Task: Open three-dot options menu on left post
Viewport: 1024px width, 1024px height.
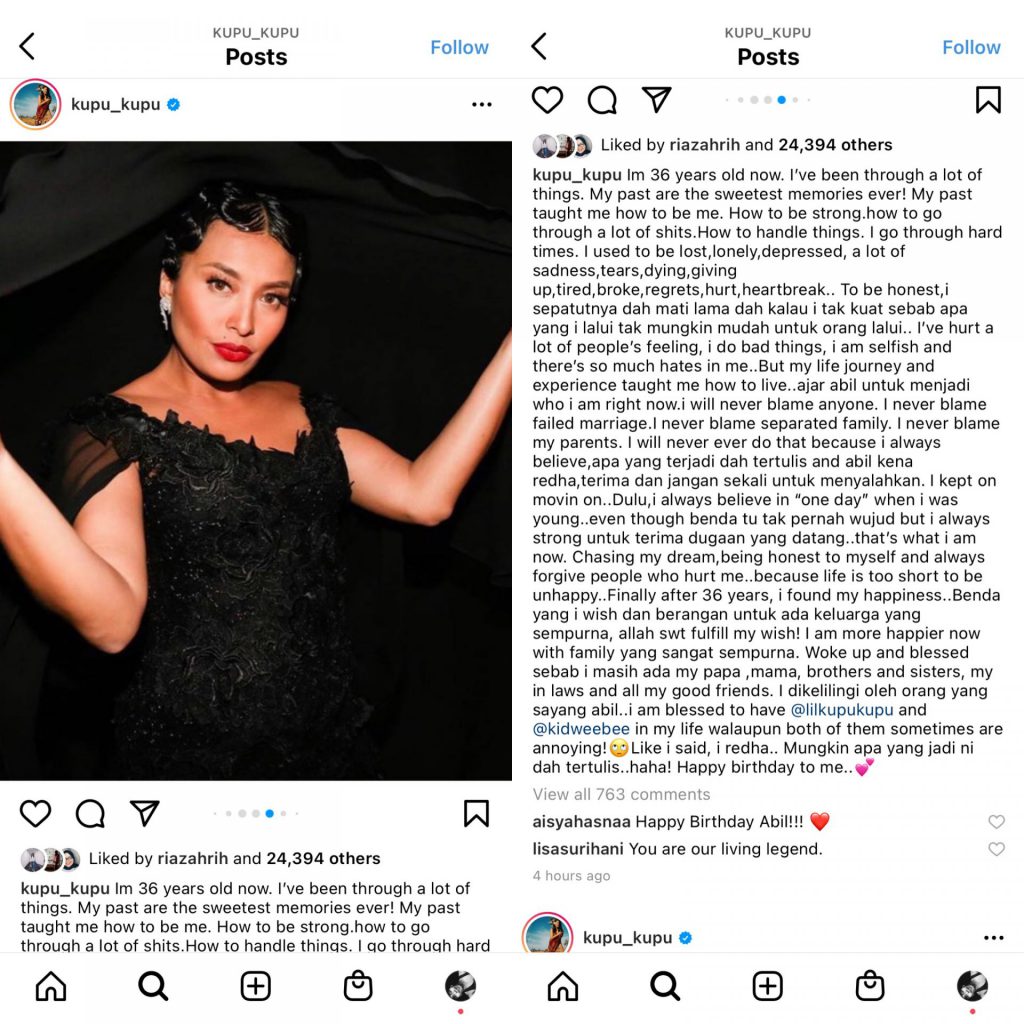Action: click(482, 104)
